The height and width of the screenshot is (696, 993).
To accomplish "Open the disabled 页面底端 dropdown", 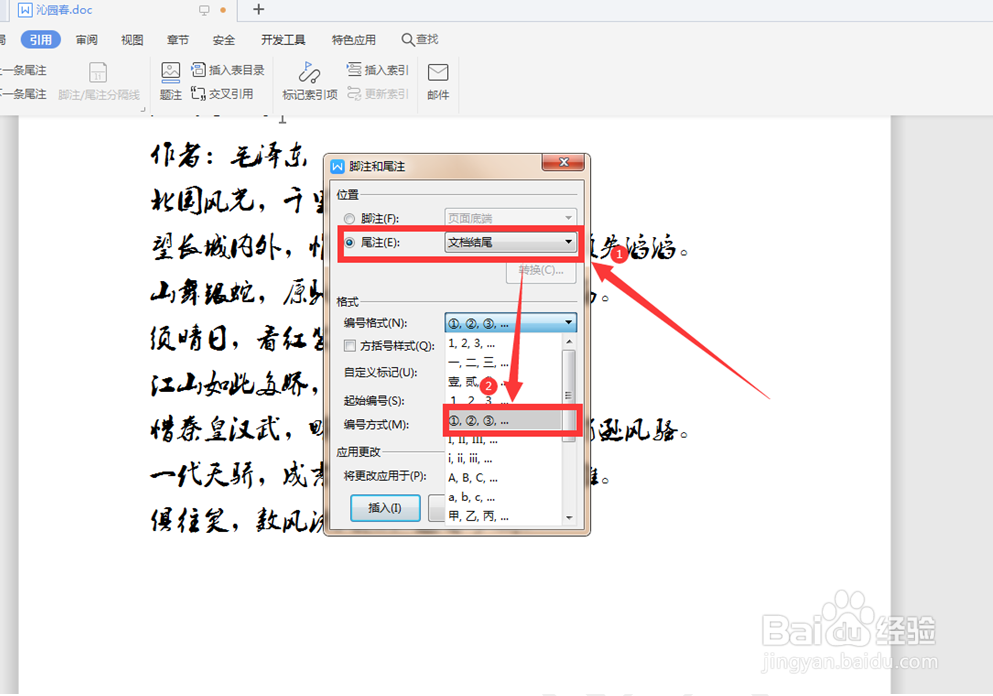I will (x=510, y=218).
